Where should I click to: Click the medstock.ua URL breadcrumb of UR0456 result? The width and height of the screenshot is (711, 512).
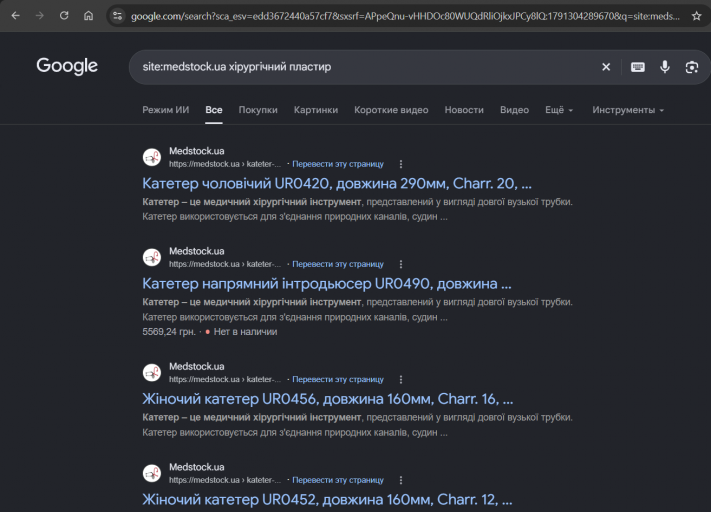coord(225,380)
